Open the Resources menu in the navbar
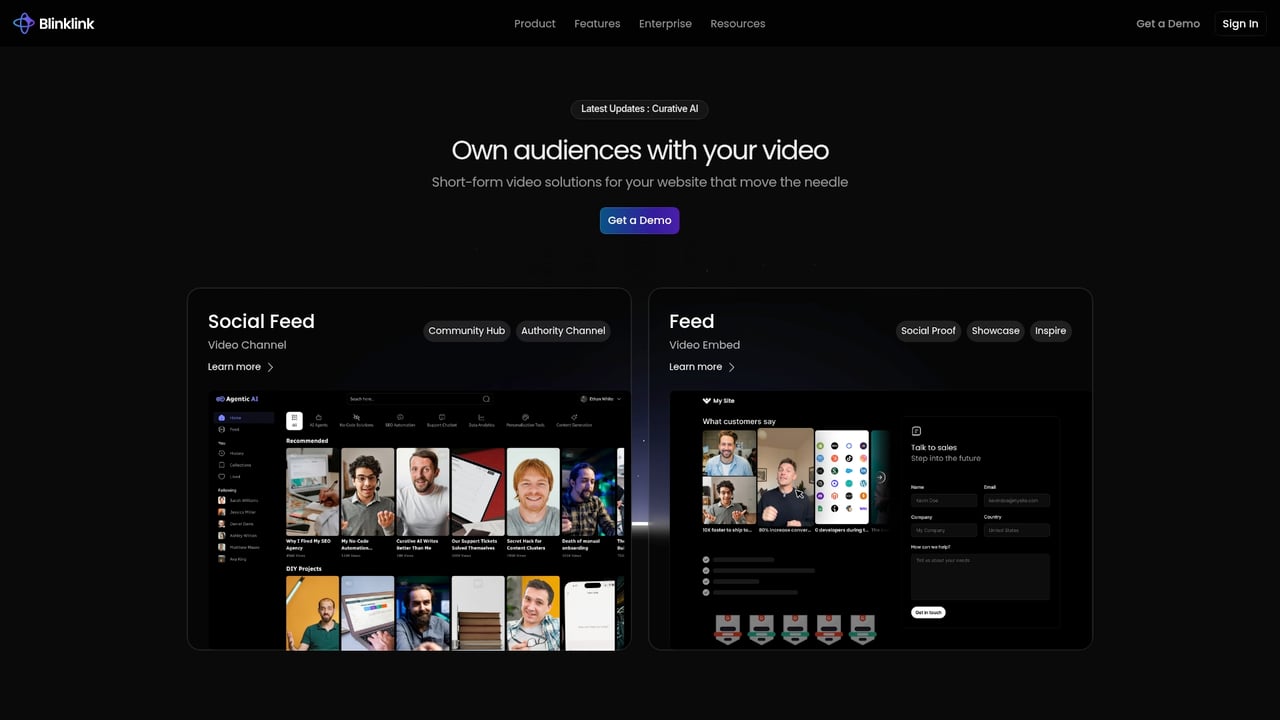This screenshot has height=720, width=1280. click(x=737, y=24)
